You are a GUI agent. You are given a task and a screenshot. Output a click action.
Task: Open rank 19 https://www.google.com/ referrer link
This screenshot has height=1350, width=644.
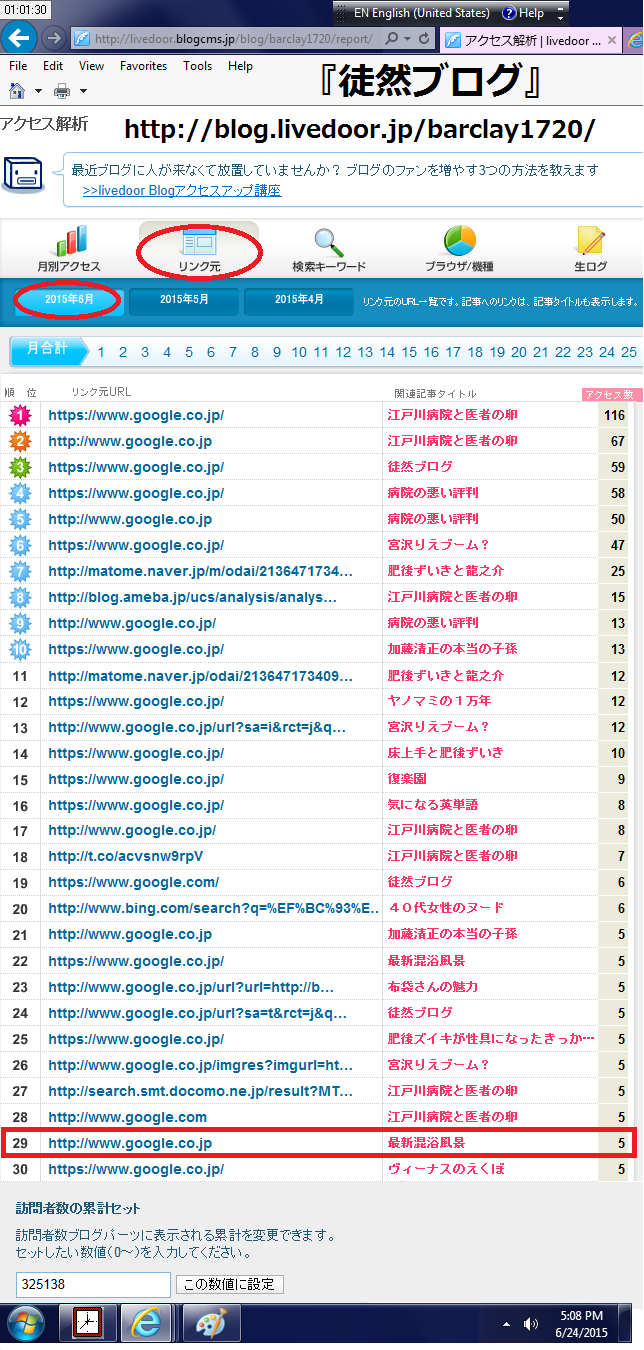click(133, 883)
